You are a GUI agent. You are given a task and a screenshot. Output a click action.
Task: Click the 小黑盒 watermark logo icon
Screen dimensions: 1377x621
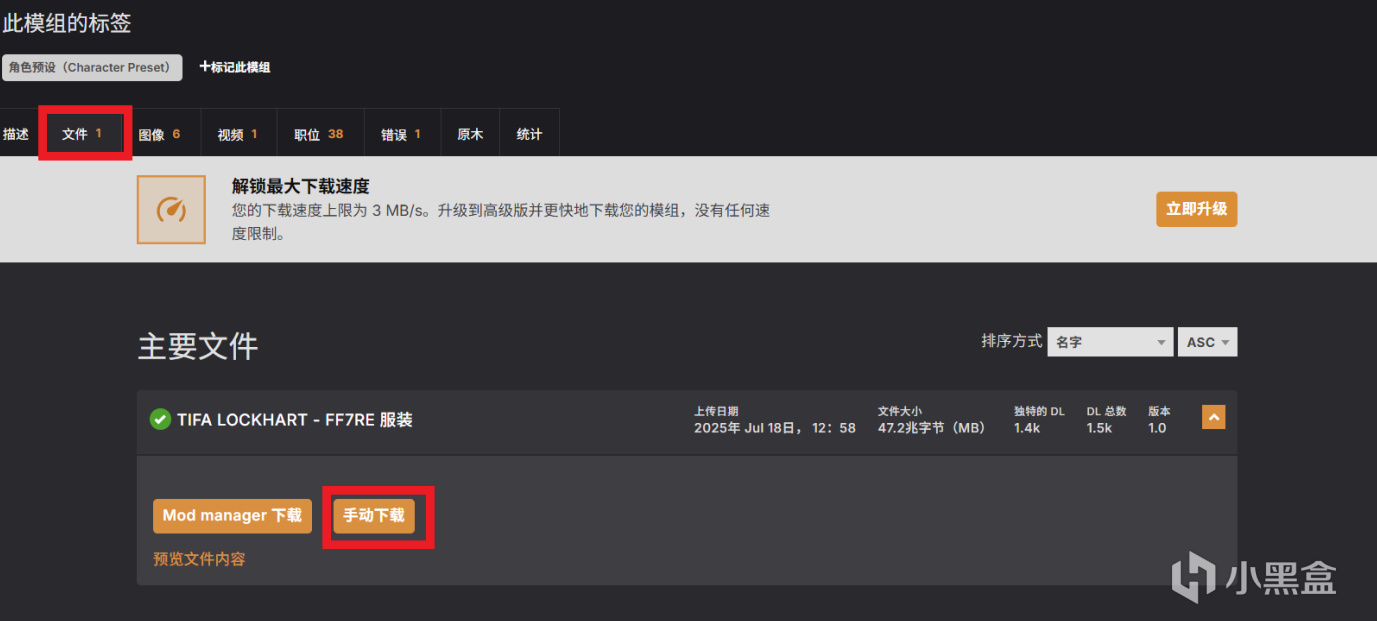(x=1194, y=580)
